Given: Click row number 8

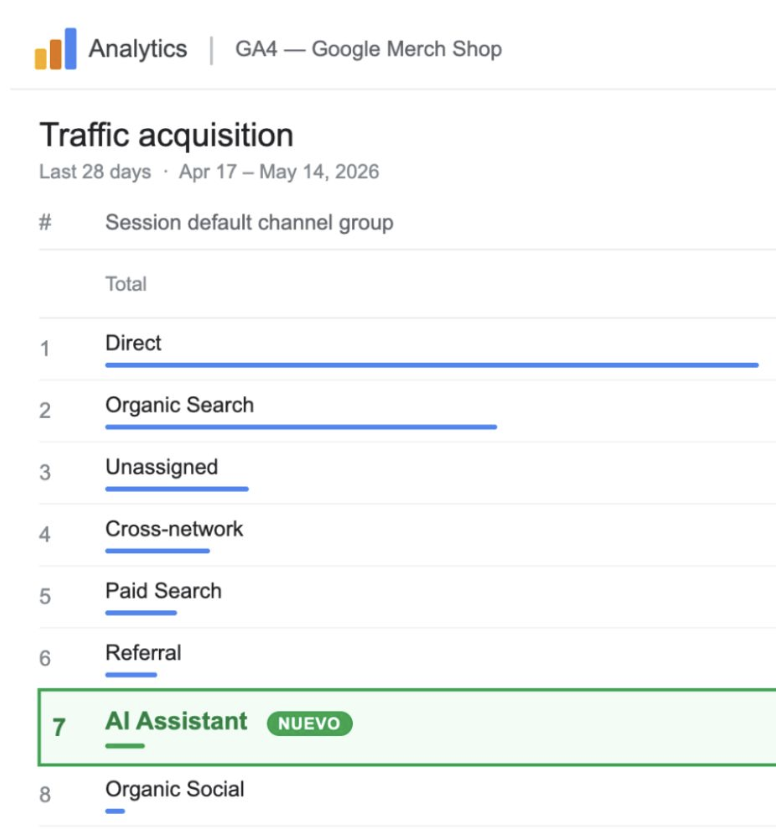Looking at the screenshot, I should [x=45, y=795].
